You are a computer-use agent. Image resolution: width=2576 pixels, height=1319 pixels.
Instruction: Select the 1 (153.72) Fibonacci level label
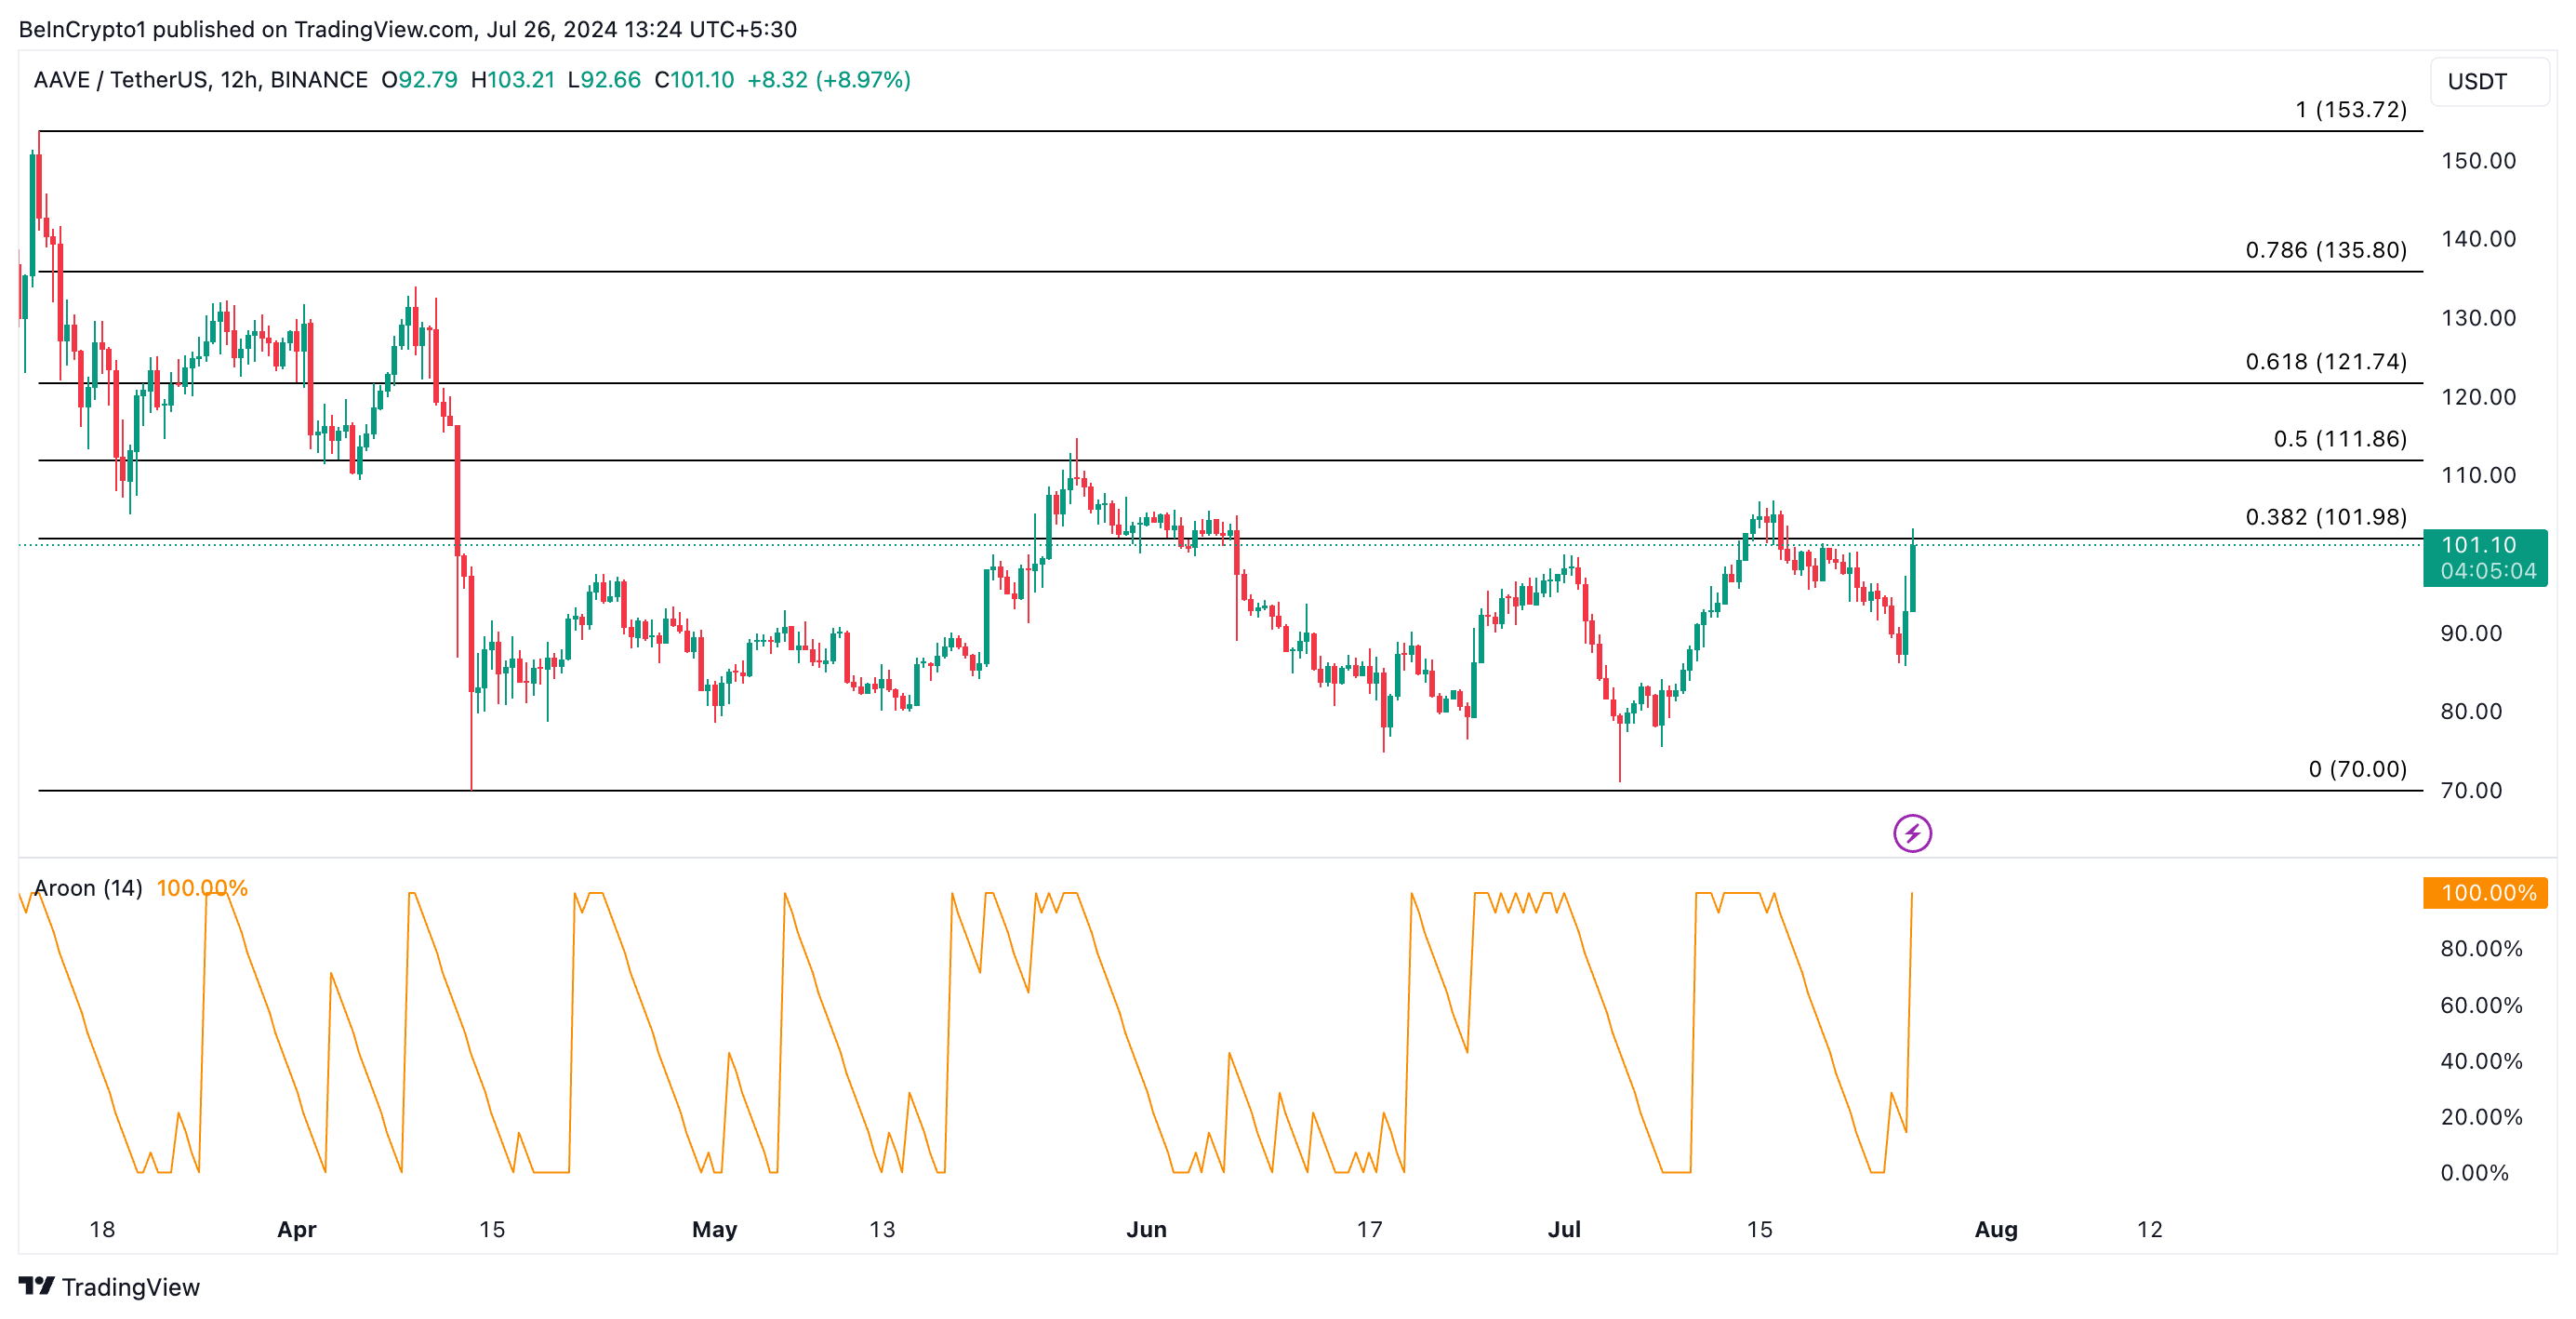[x=2350, y=110]
